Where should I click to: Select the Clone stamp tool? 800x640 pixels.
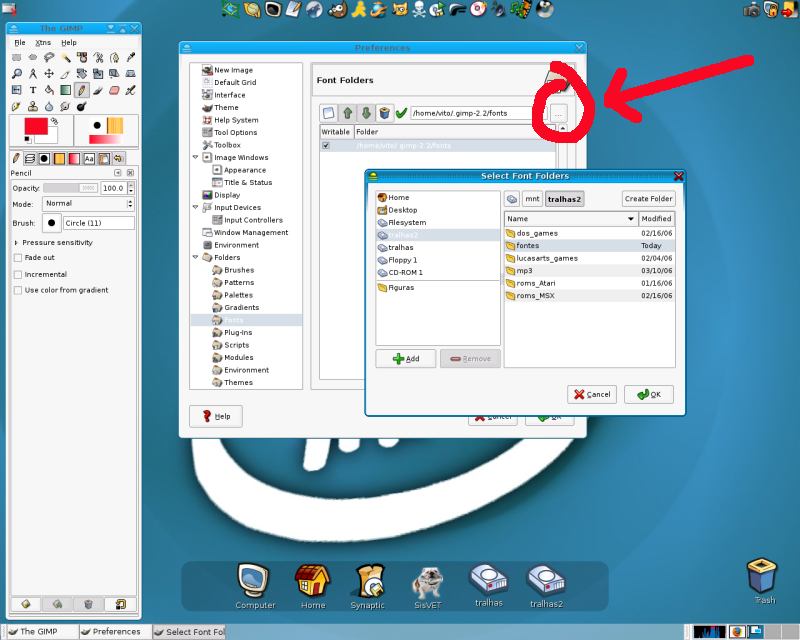click(x=33, y=107)
